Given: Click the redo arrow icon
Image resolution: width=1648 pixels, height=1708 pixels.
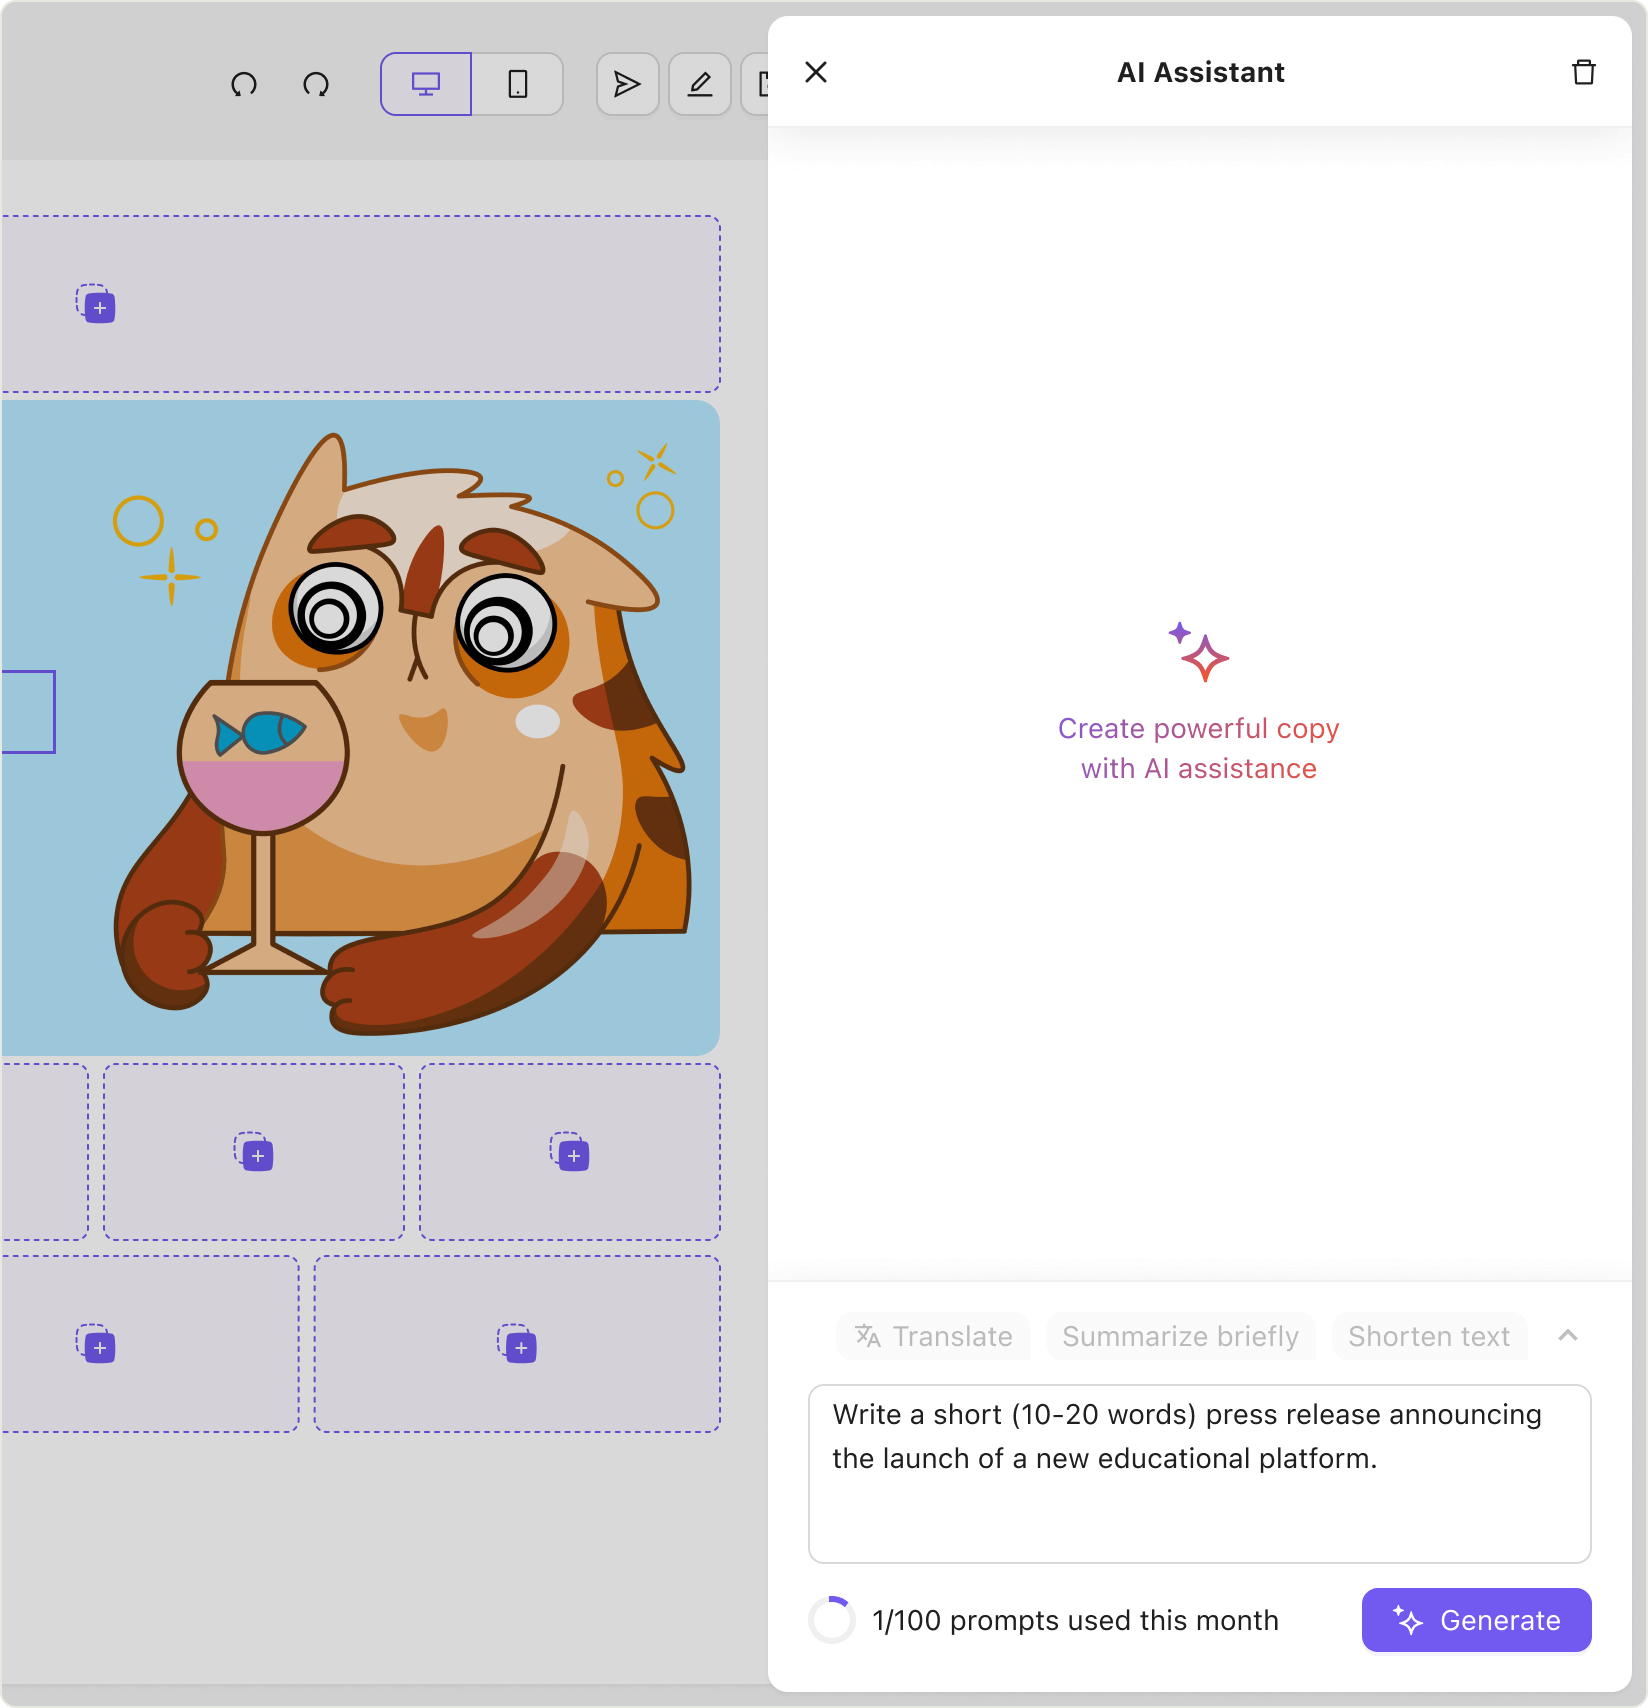Looking at the screenshot, I should point(316,84).
